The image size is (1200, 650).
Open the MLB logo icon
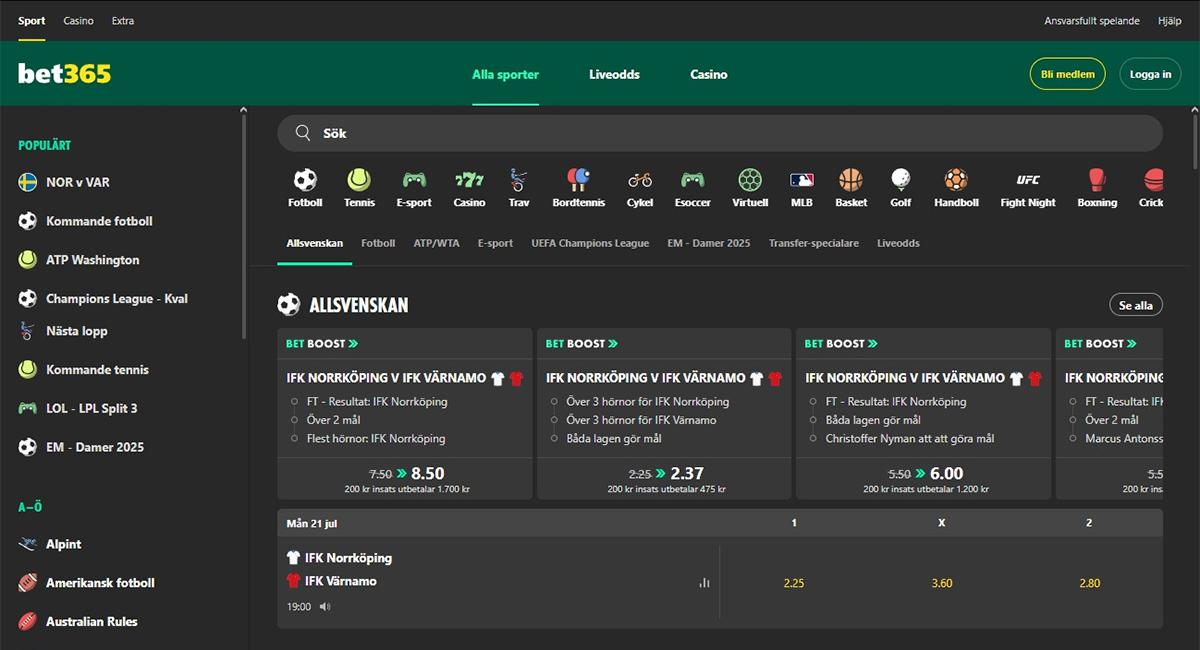point(802,180)
